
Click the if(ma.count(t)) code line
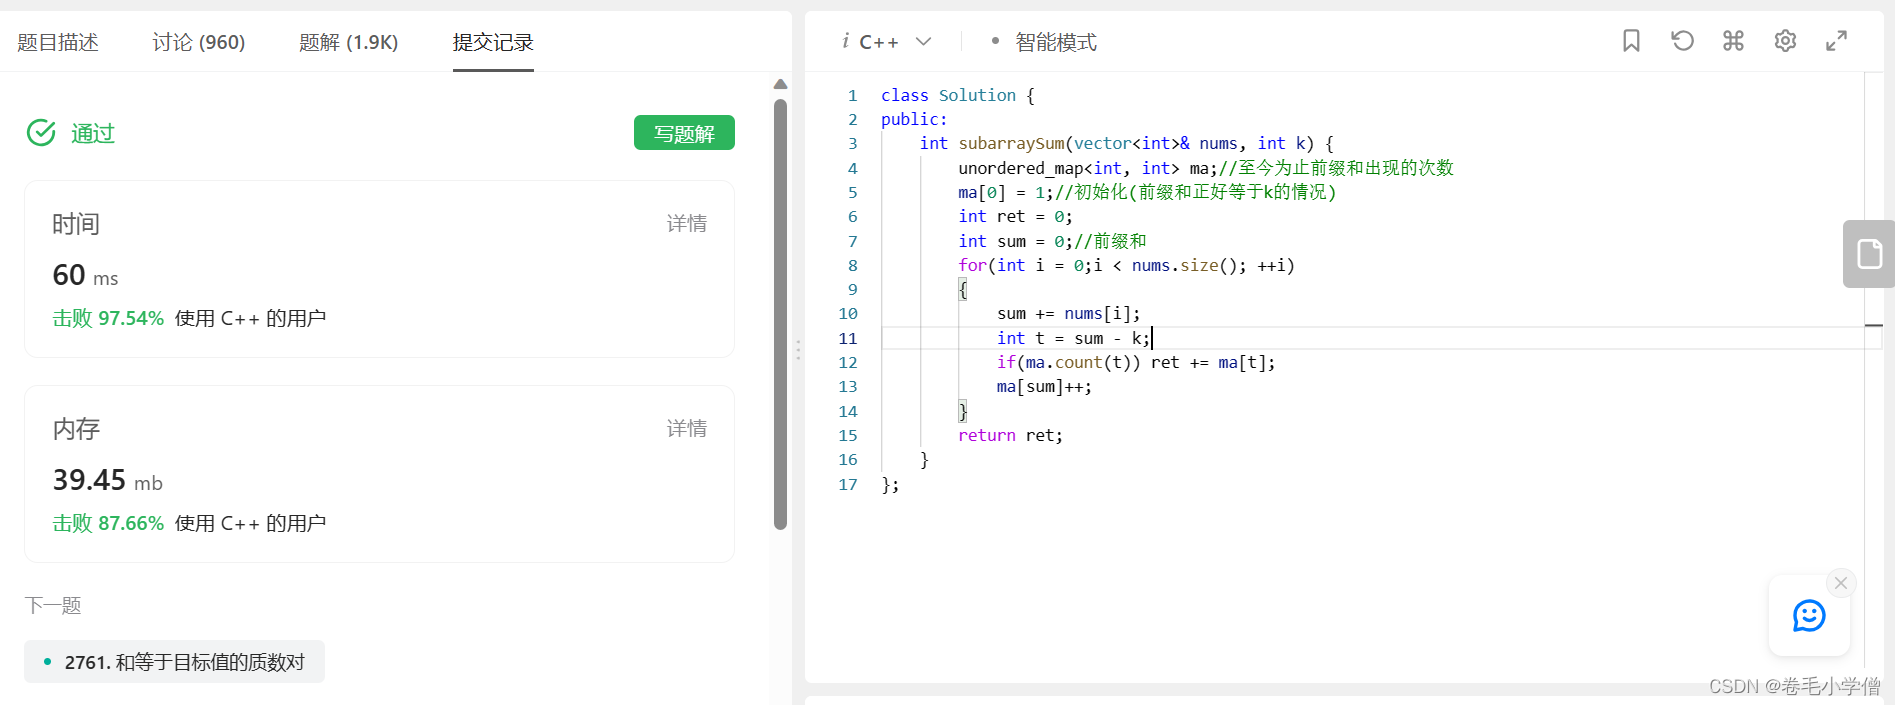1136,362
